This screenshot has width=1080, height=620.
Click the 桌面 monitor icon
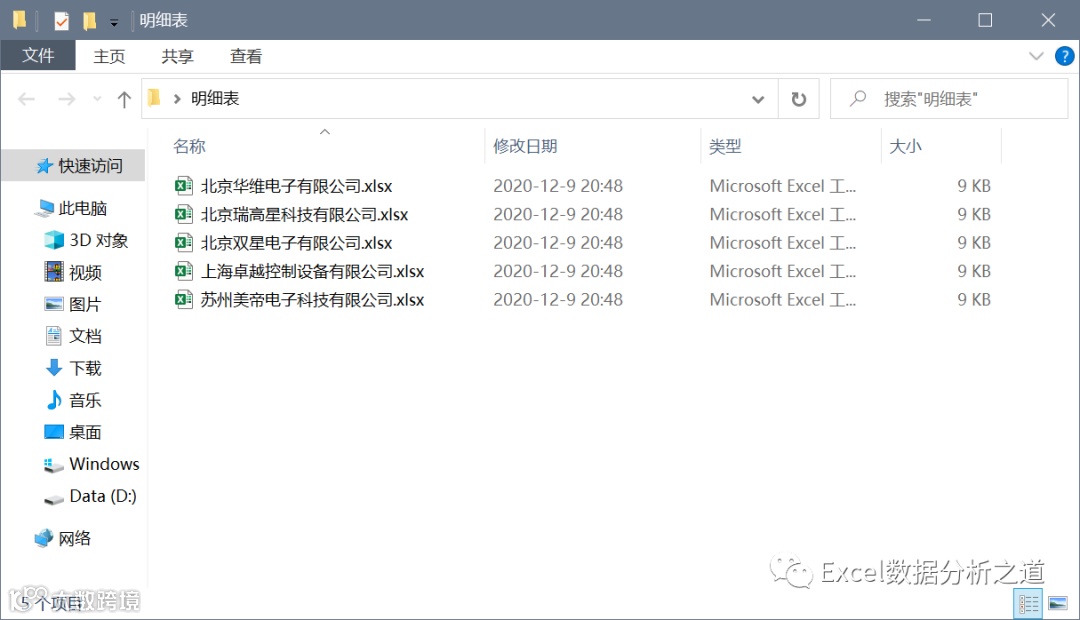point(54,431)
